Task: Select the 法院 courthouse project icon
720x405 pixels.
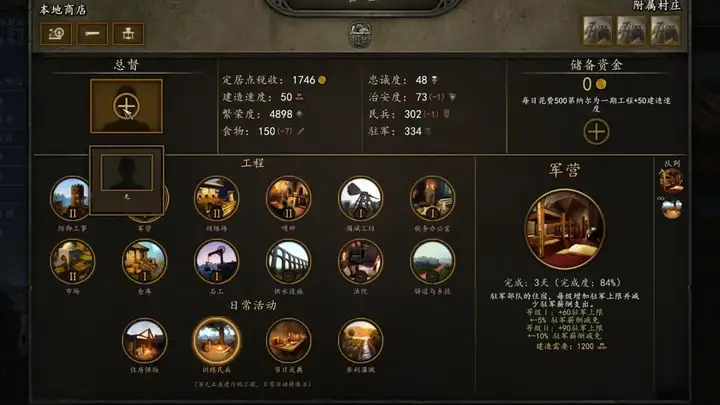Action: 360,262
